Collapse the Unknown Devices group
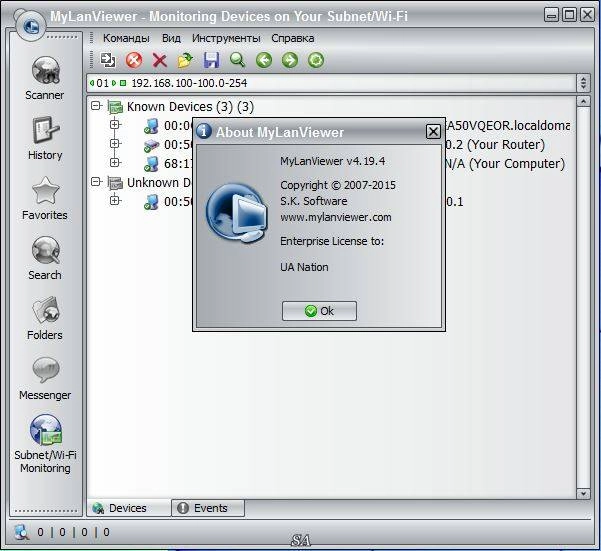The image size is (601, 551). coord(96,182)
